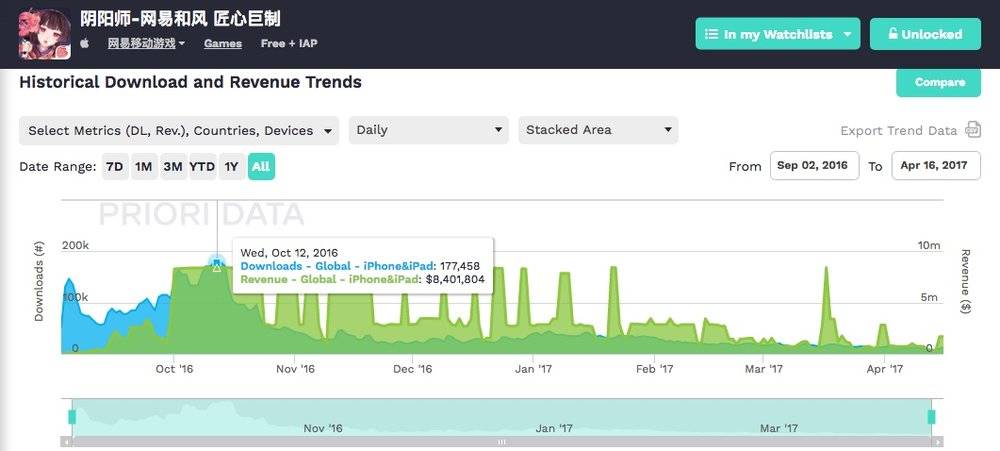Open the Games category link
This screenshot has width=1000, height=451.
223,43
